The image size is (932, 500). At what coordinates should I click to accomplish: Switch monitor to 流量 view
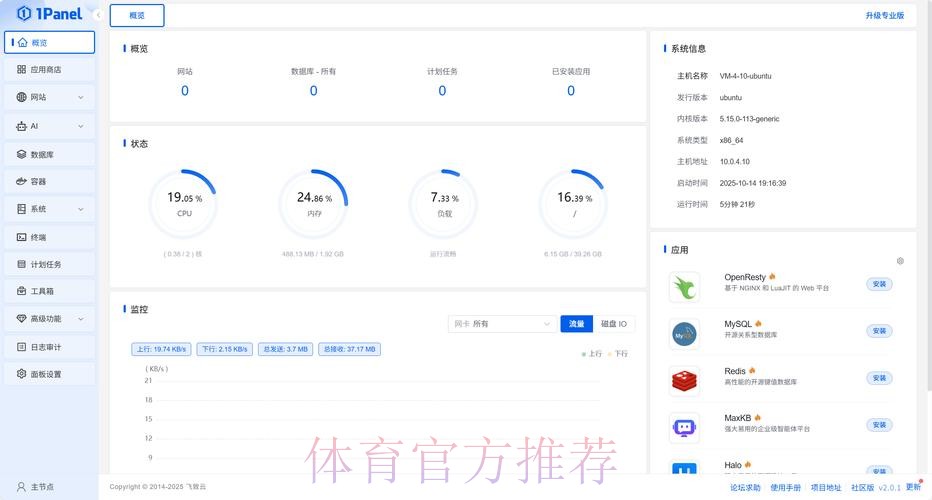tap(577, 324)
